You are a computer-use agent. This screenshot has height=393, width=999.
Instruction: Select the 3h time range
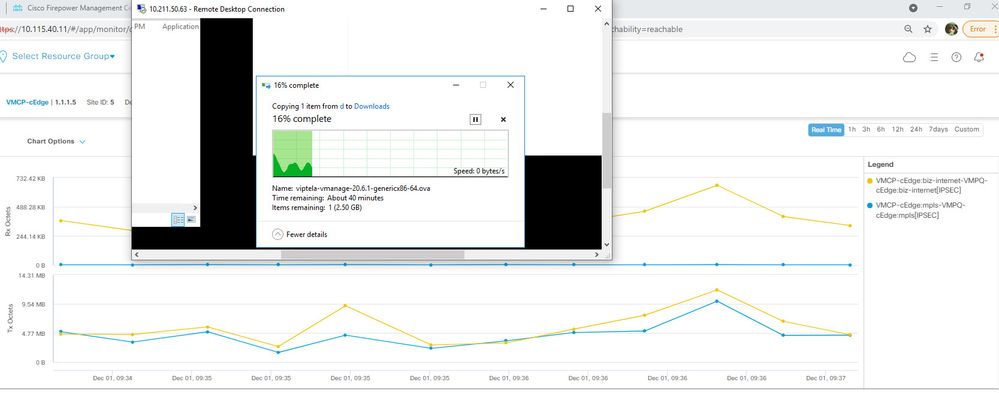(x=866, y=129)
